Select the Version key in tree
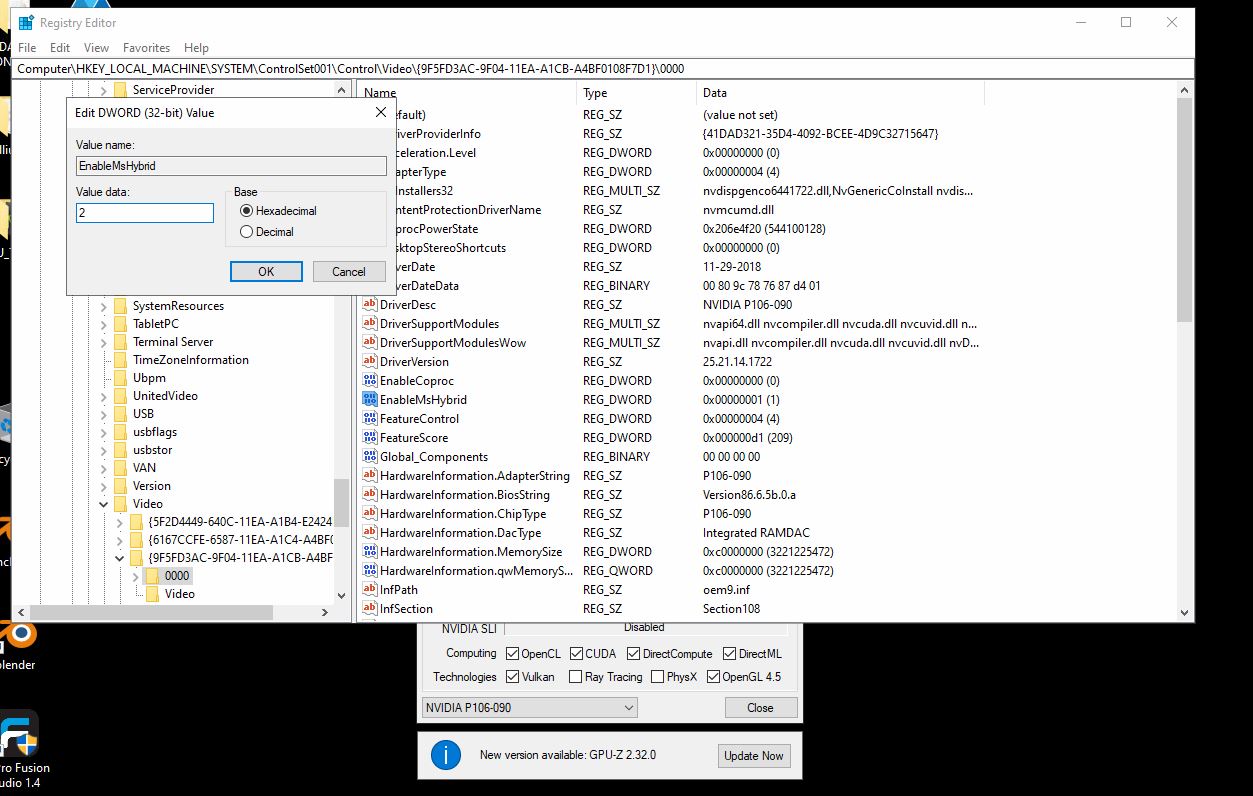The height and width of the screenshot is (796, 1253). point(152,486)
